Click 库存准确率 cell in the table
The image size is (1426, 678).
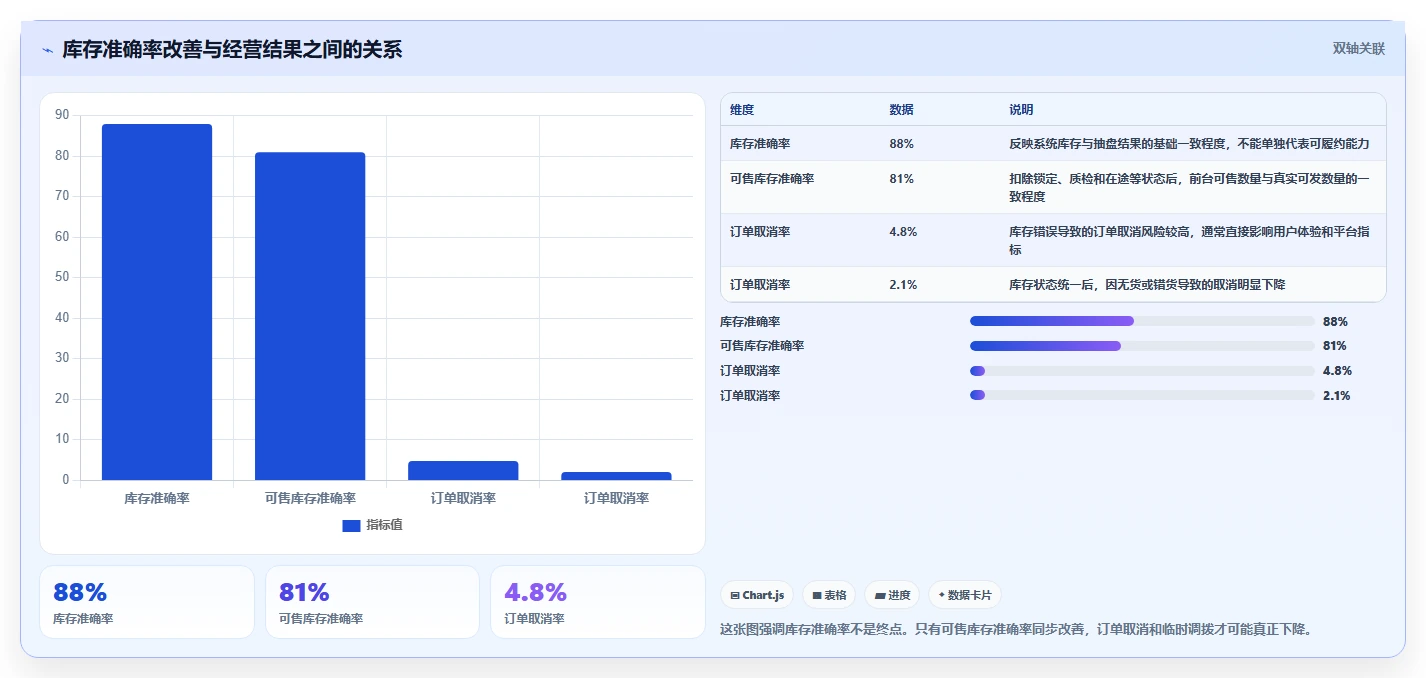(x=761, y=144)
